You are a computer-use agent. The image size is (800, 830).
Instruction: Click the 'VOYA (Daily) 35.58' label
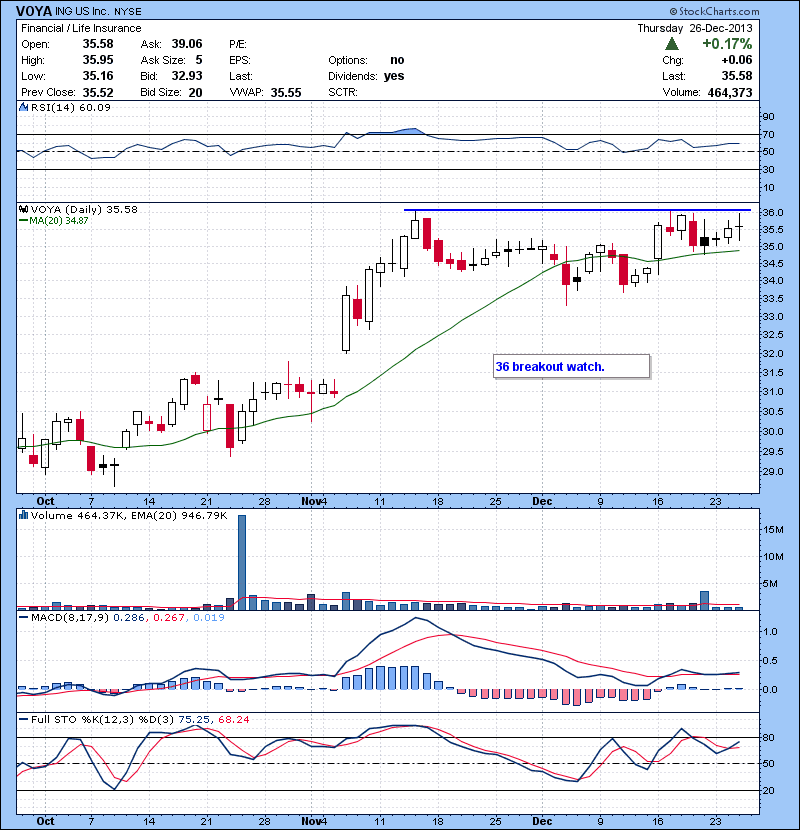coord(84,209)
